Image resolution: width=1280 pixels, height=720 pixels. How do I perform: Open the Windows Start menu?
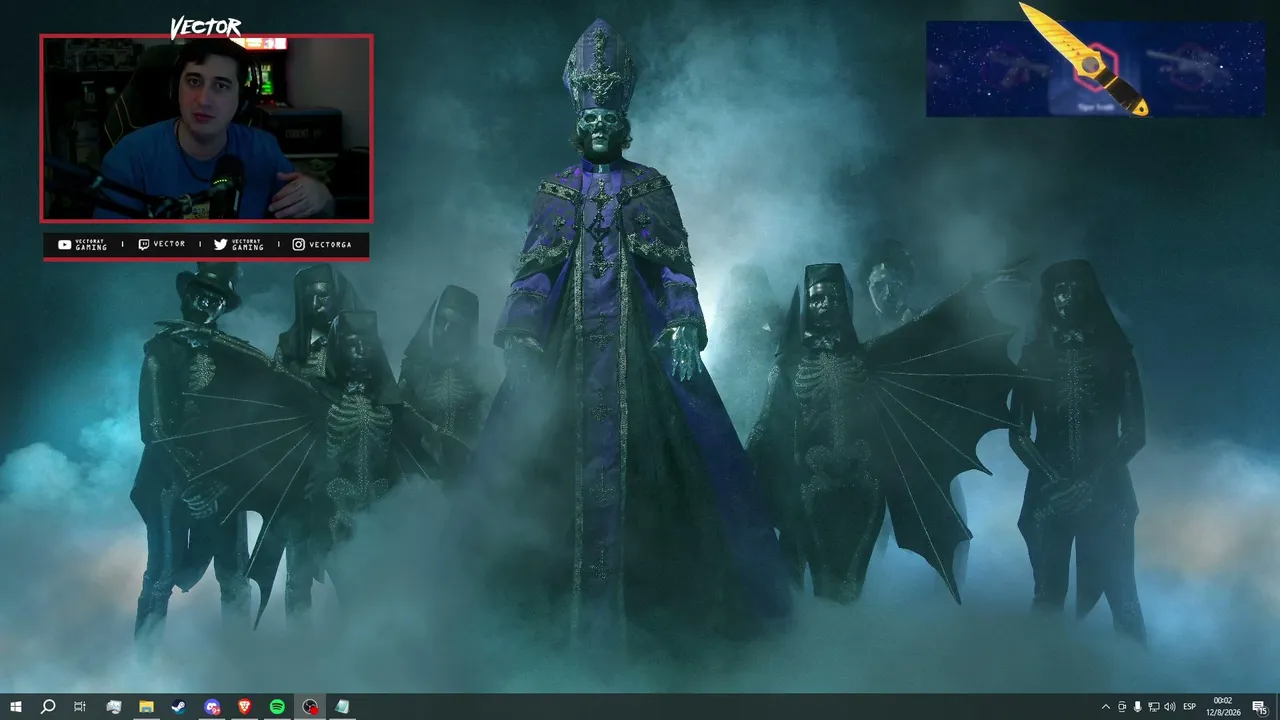pyautogui.click(x=16, y=707)
